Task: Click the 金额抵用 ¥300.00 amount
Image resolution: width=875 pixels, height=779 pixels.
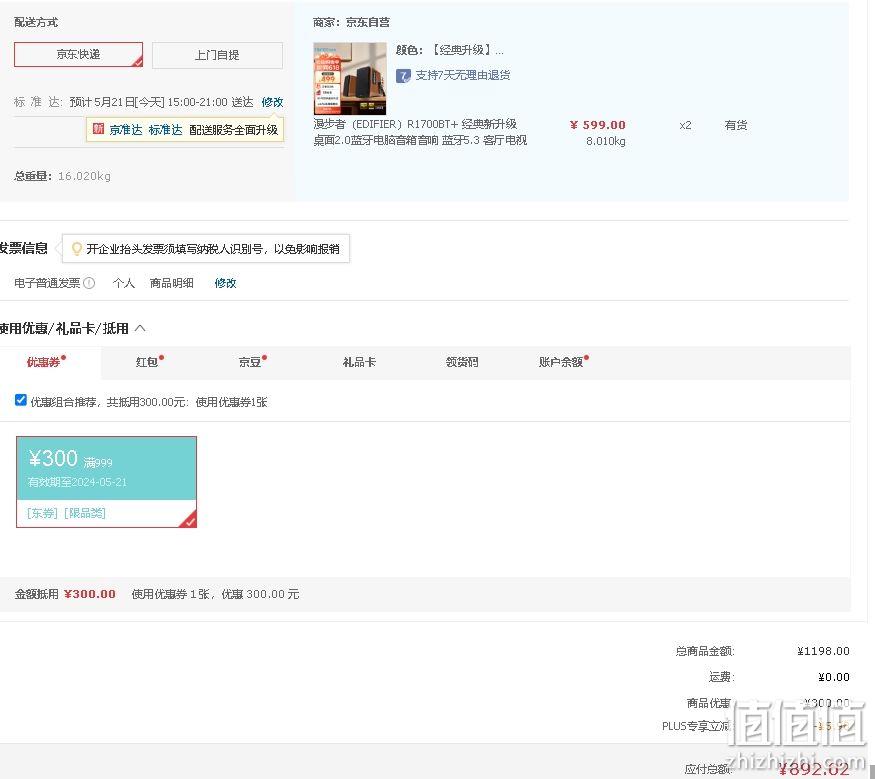Action: click(90, 594)
